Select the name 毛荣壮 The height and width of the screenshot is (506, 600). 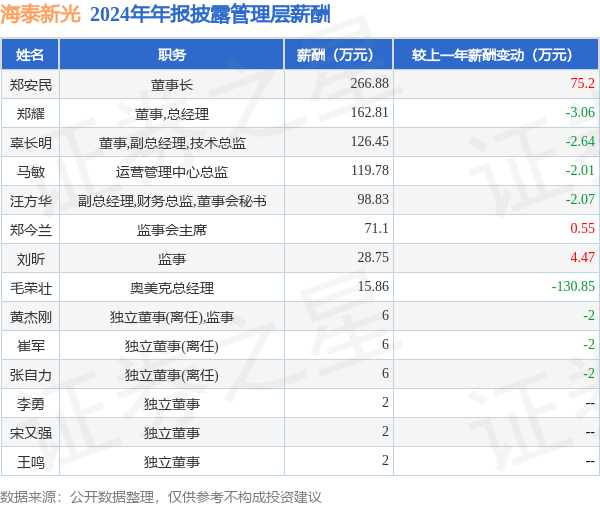30,288
